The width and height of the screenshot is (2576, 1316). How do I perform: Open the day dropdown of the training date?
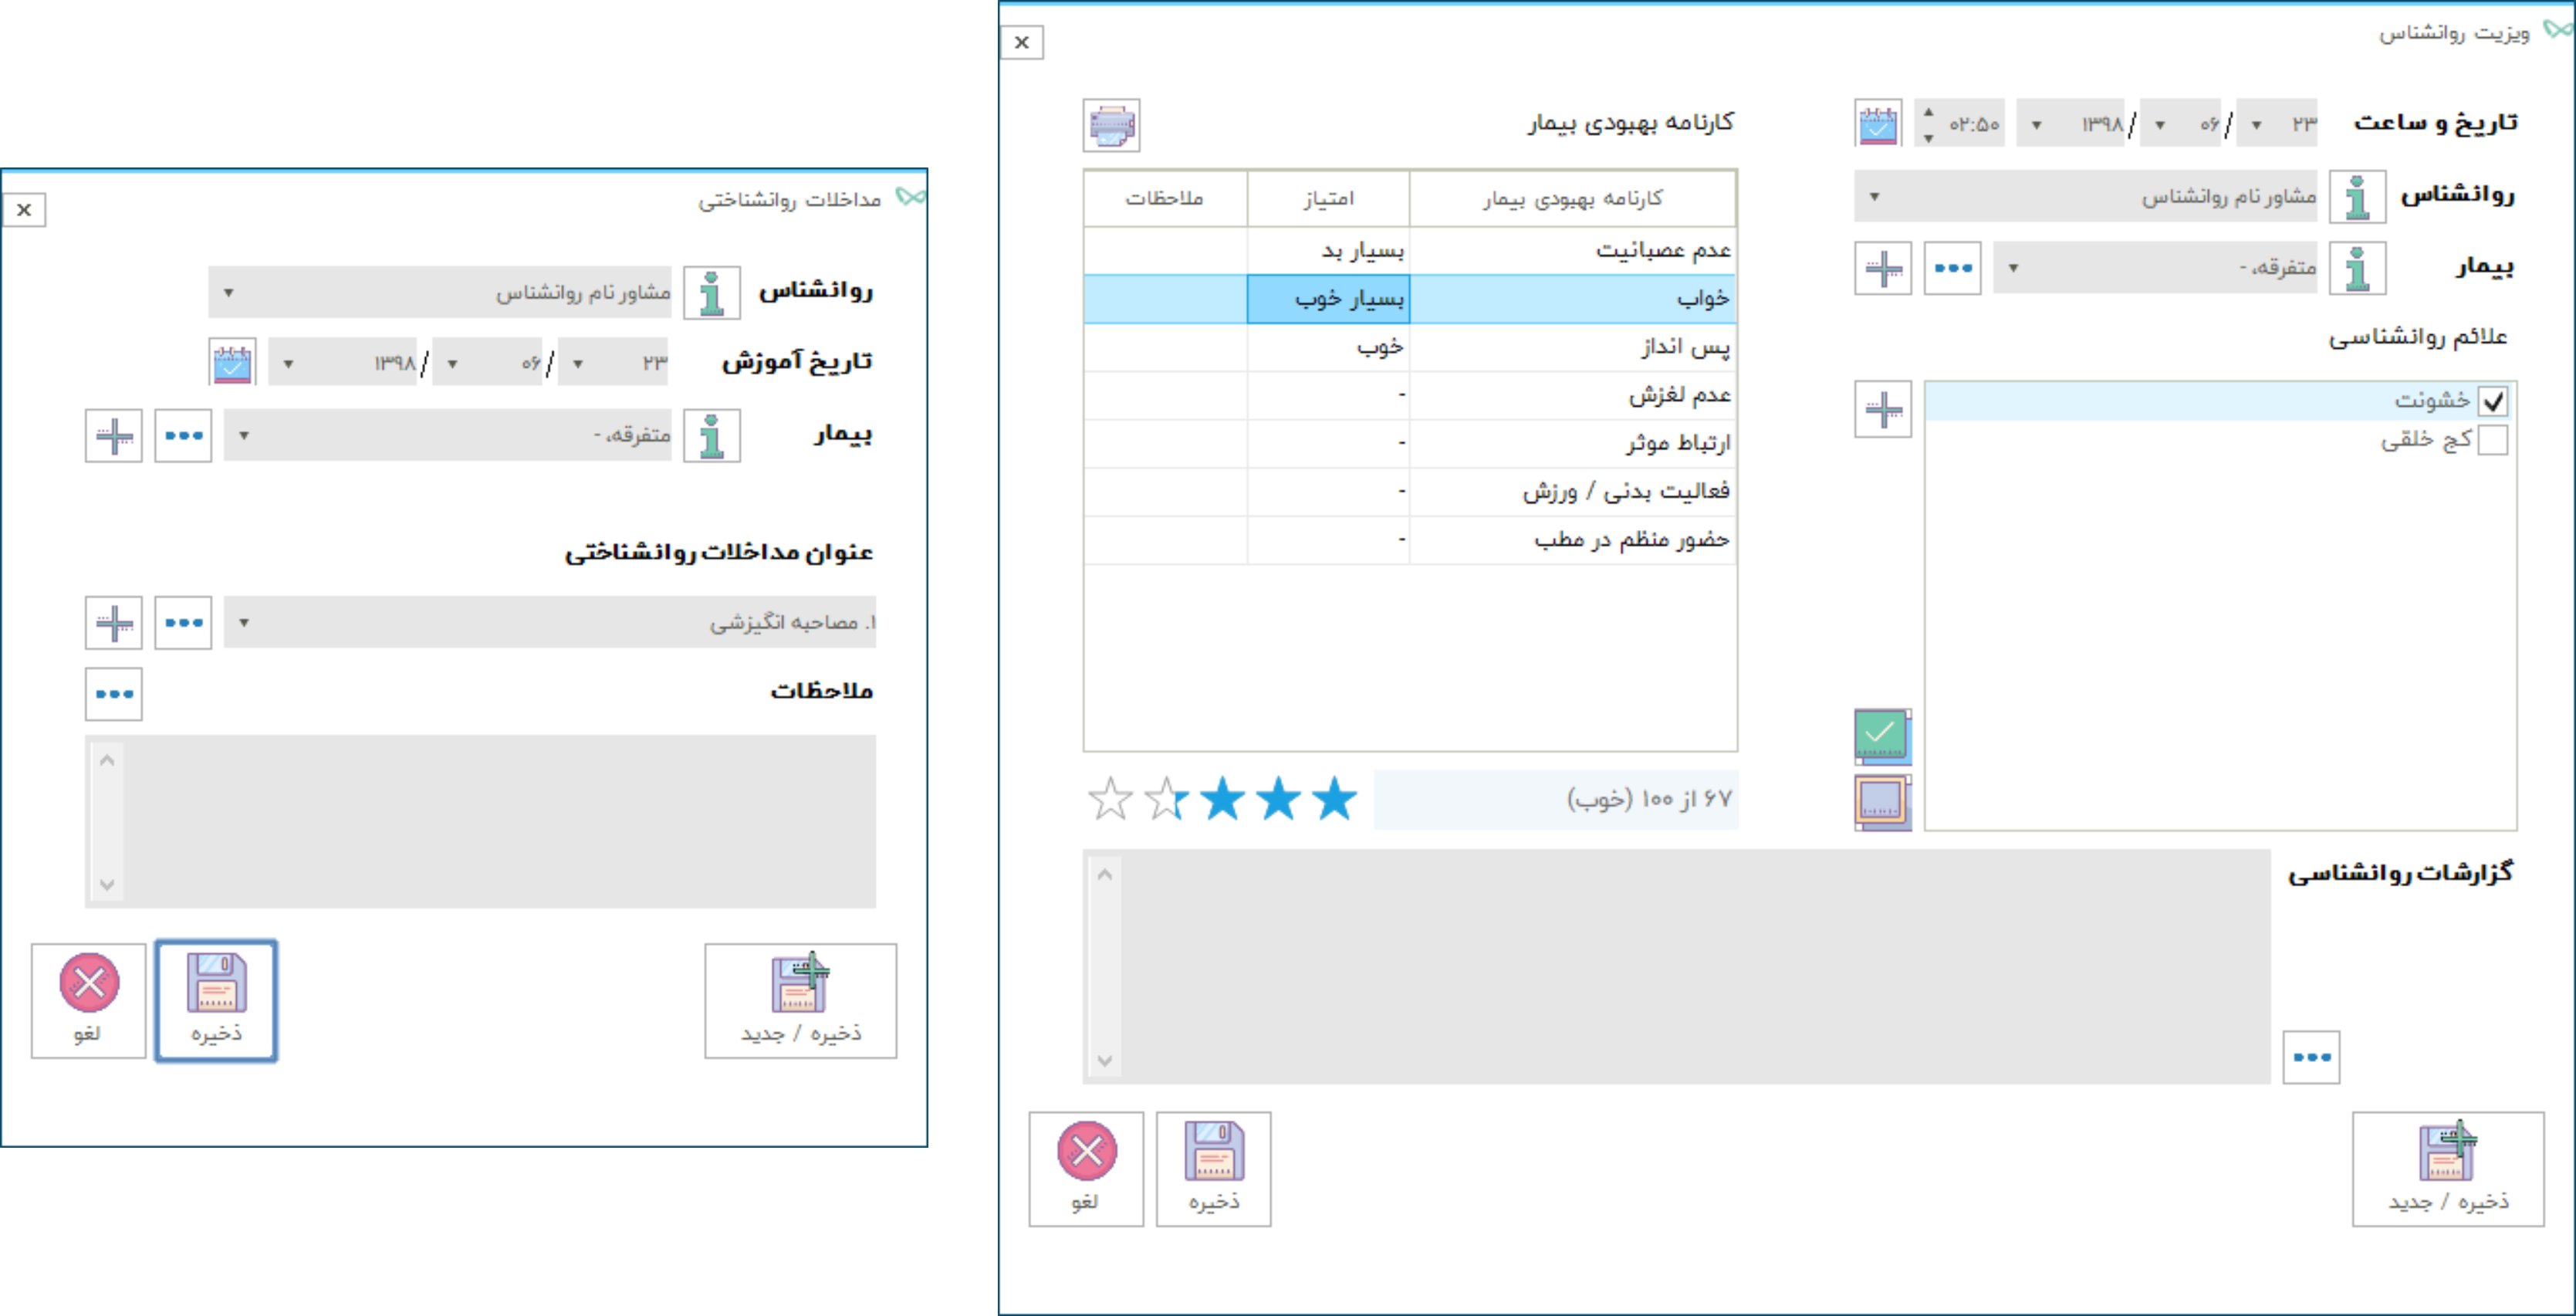[613, 362]
